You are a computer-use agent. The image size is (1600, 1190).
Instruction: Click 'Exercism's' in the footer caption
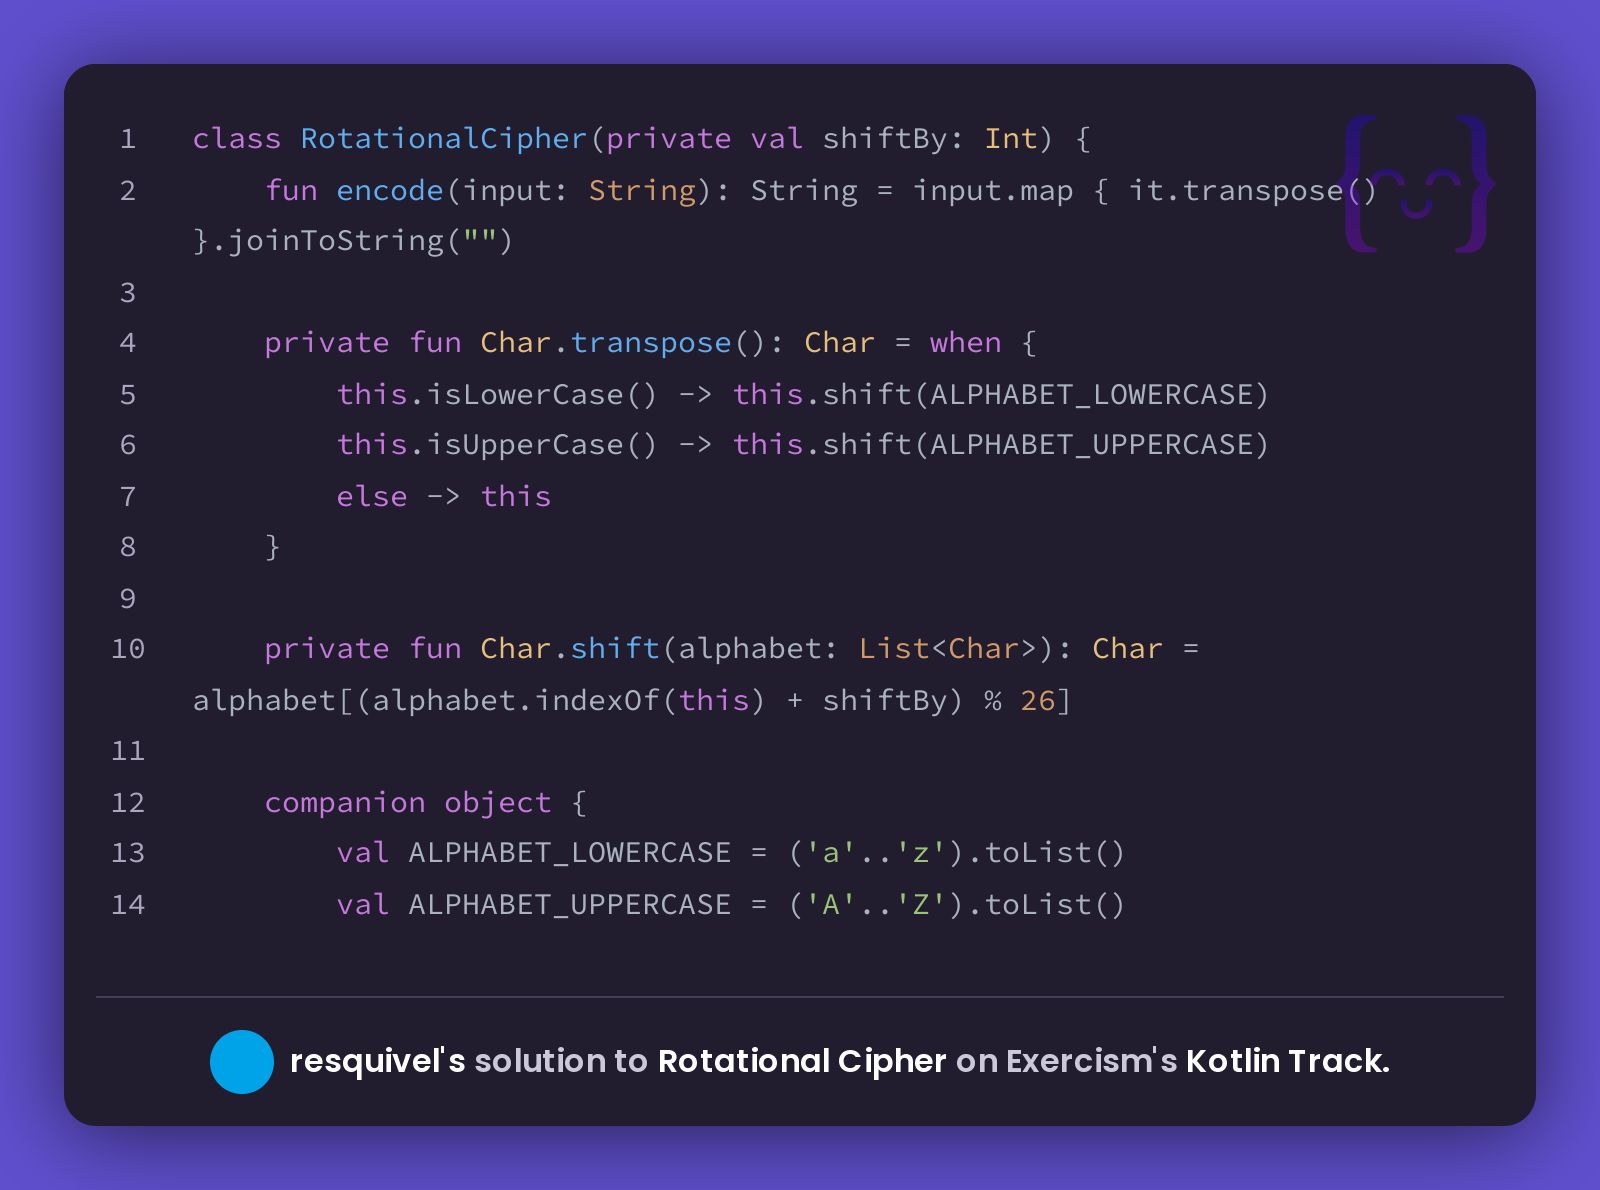click(1091, 1061)
